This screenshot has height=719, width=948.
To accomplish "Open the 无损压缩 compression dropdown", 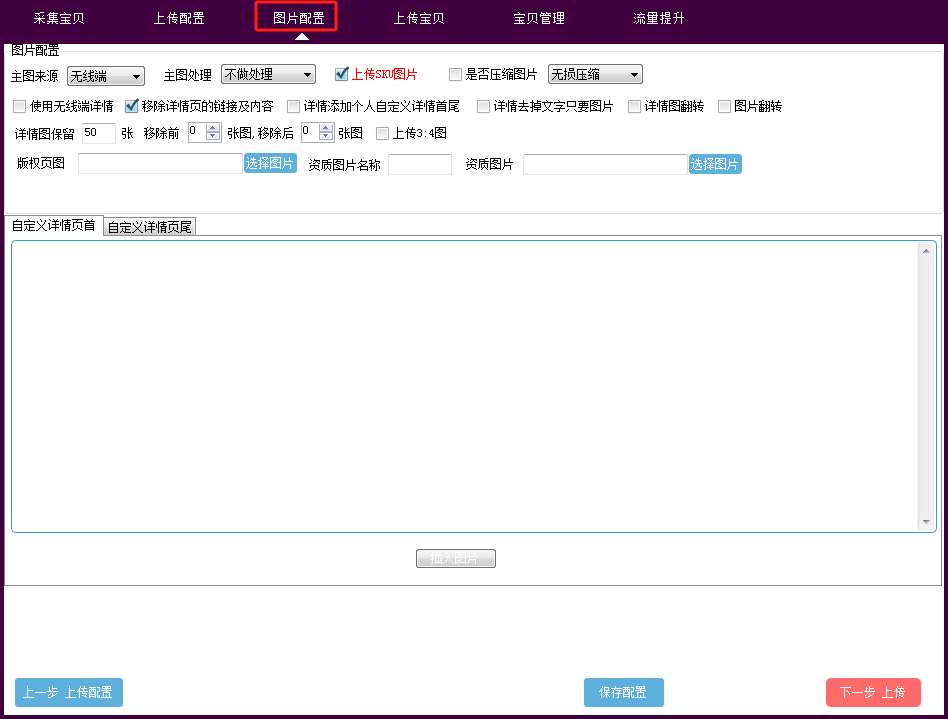I will click(x=595, y=74).
